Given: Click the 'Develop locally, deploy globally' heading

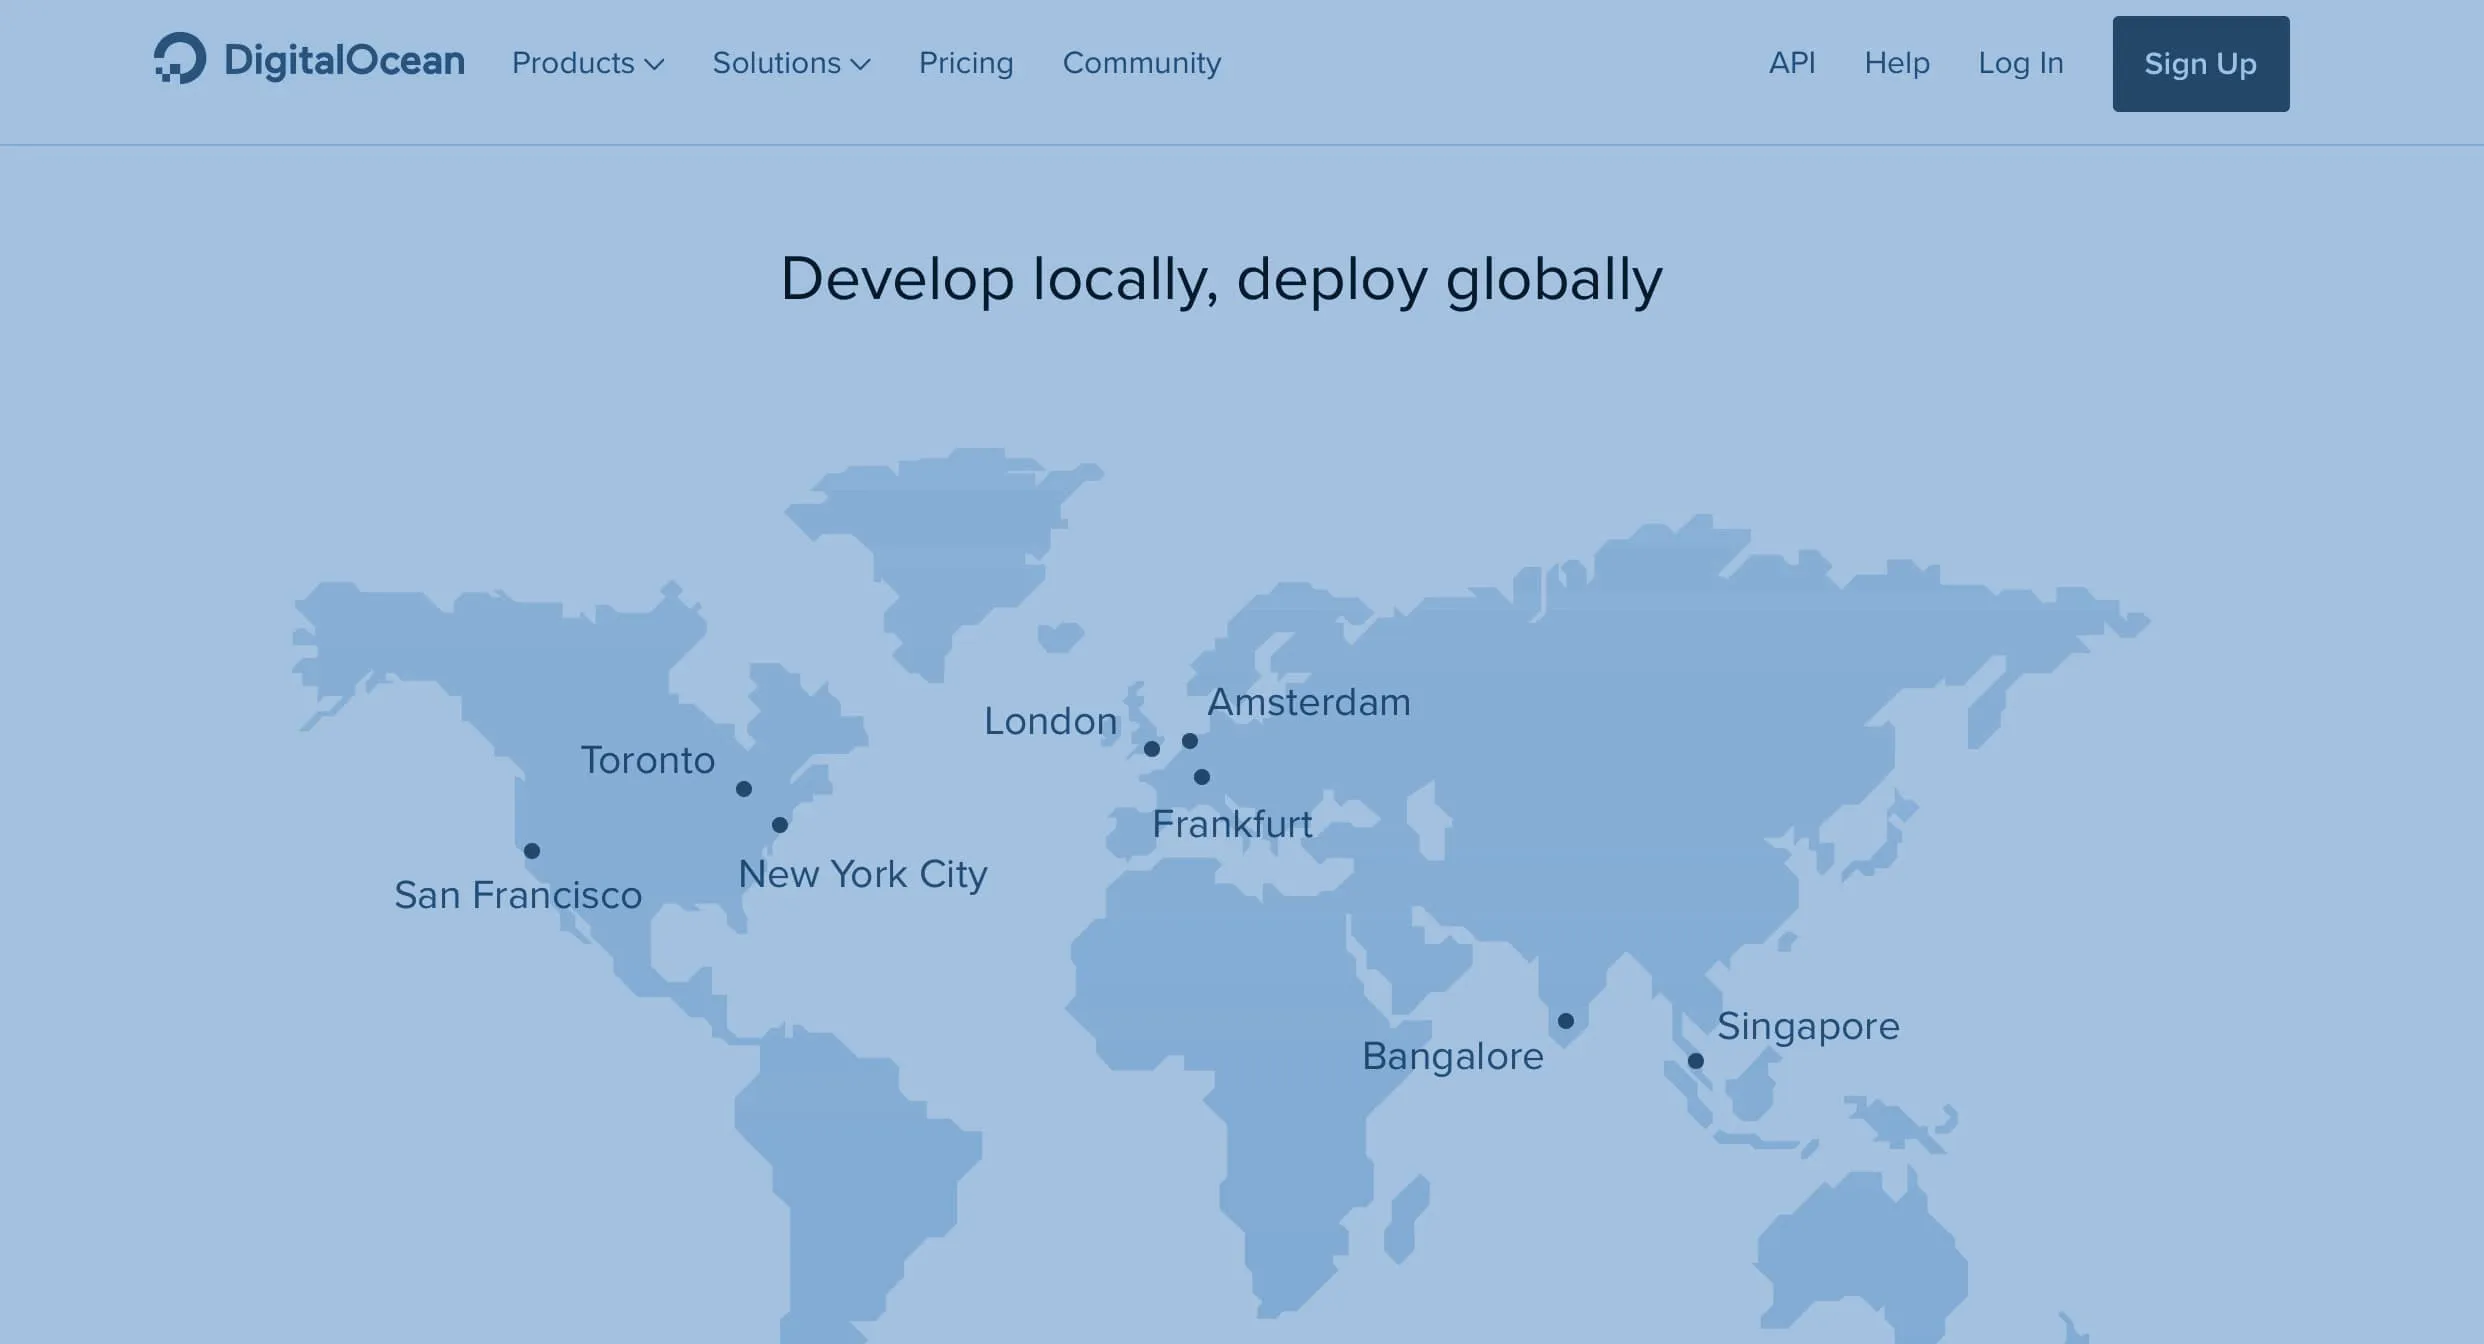Looking at the screenshot, I should point(1221,279).
